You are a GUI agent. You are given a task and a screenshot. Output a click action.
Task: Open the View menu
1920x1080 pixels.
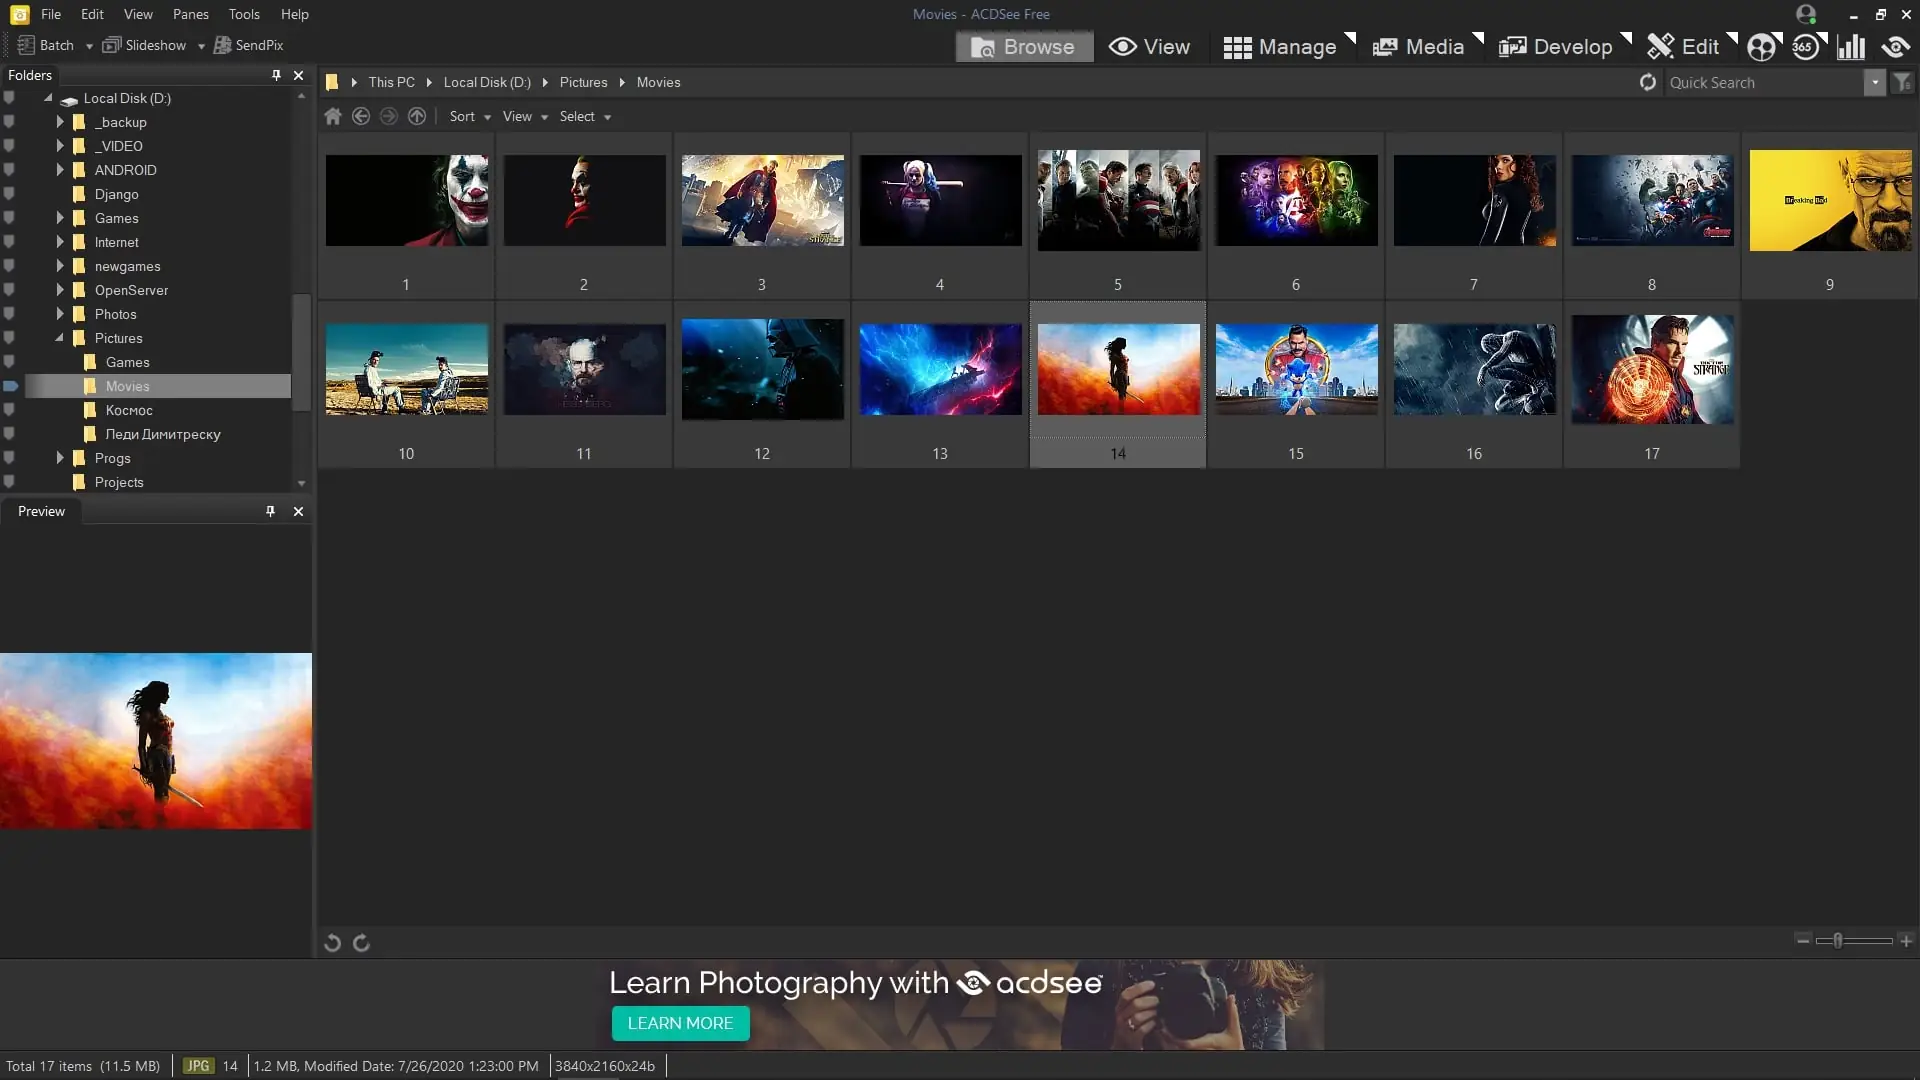(x=138, y=14)
